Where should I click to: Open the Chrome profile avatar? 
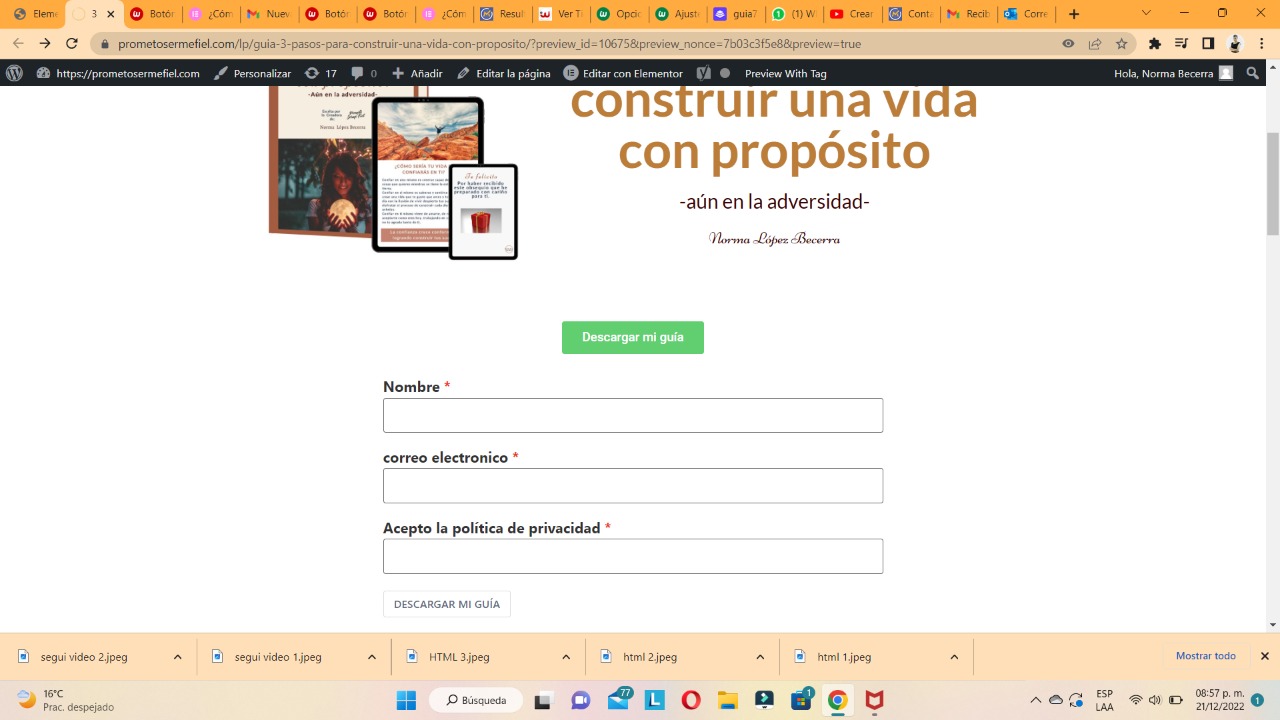pos(1235,44)
